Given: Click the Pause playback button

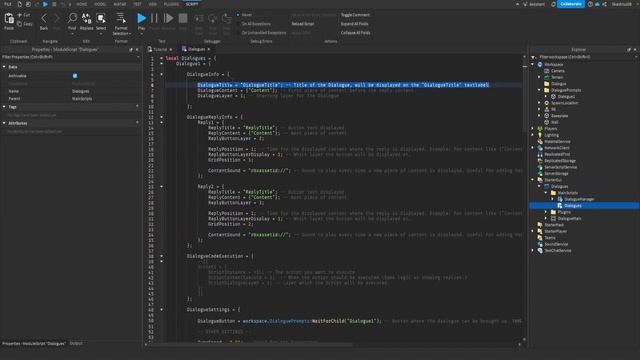Looking at the screenshot, I should [x=154, y=18].
